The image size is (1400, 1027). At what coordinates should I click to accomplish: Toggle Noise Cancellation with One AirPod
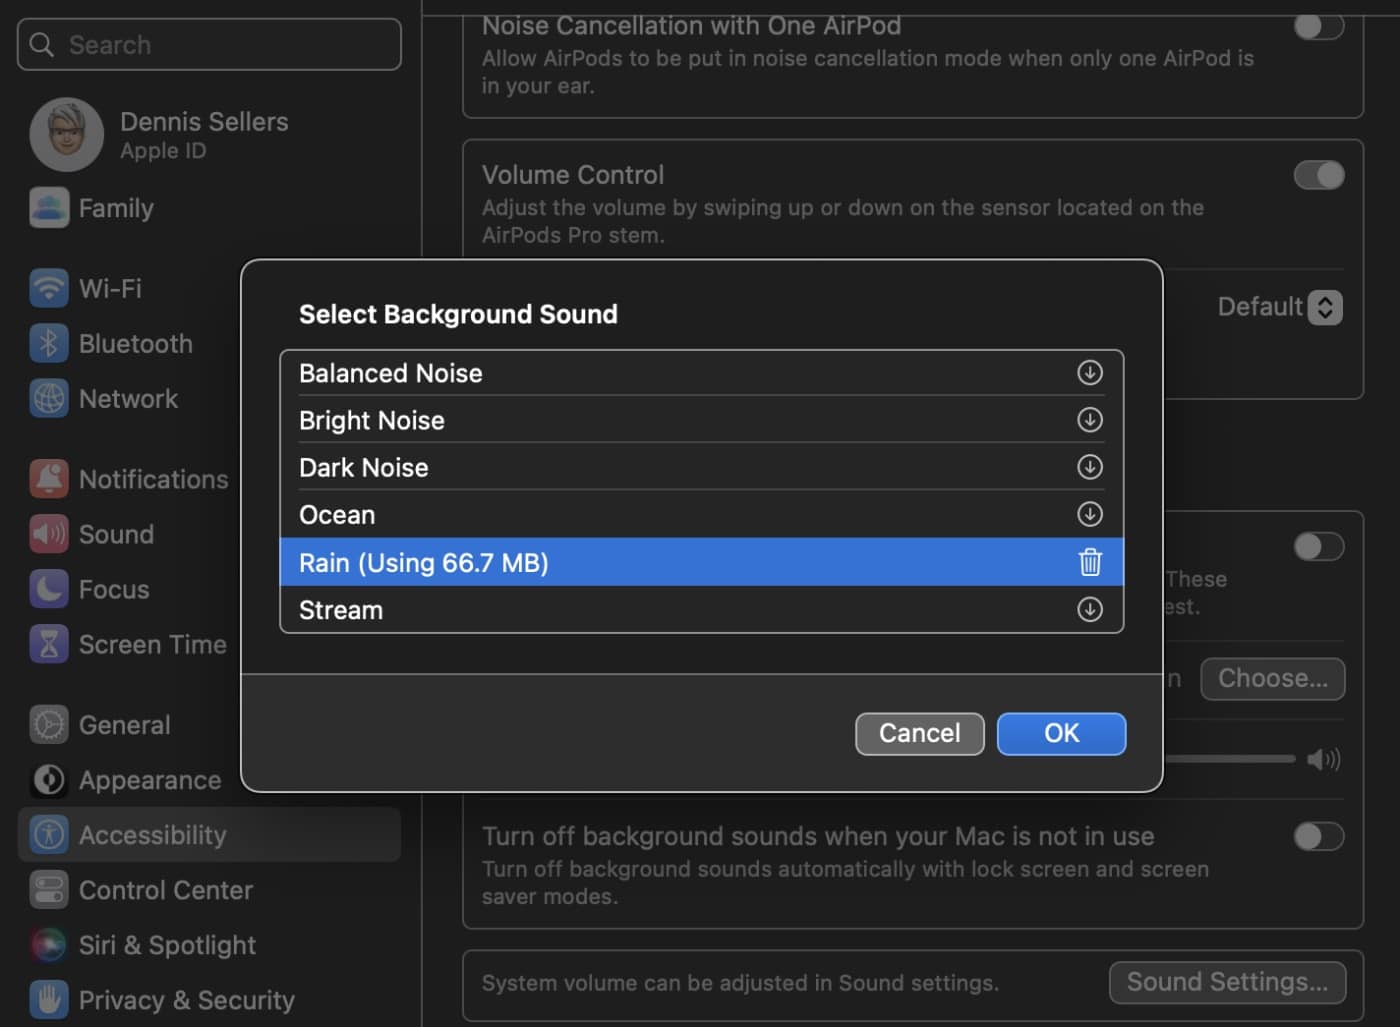click(1319, 25)
